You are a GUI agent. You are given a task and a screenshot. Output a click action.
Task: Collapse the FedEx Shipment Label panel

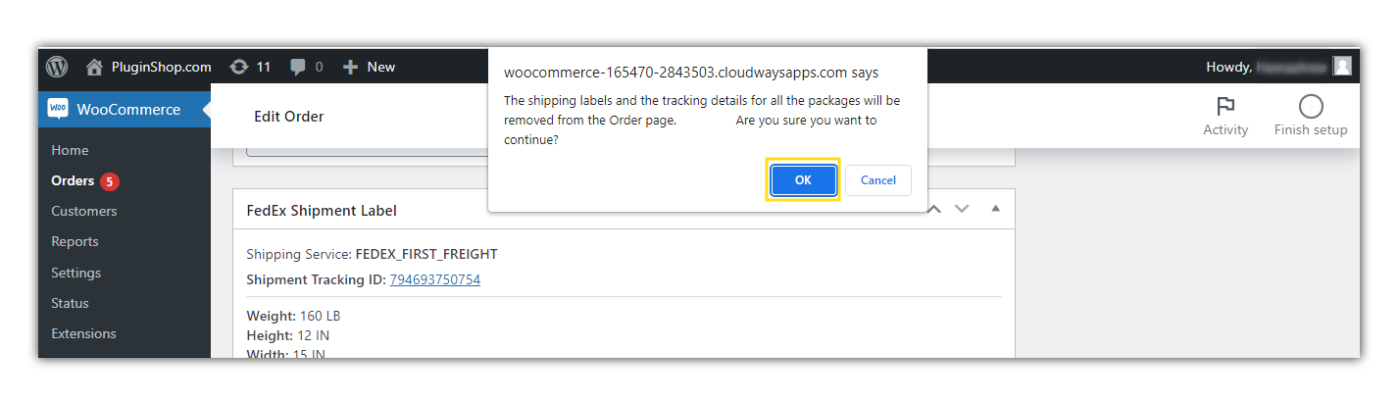tap(995, 209)
